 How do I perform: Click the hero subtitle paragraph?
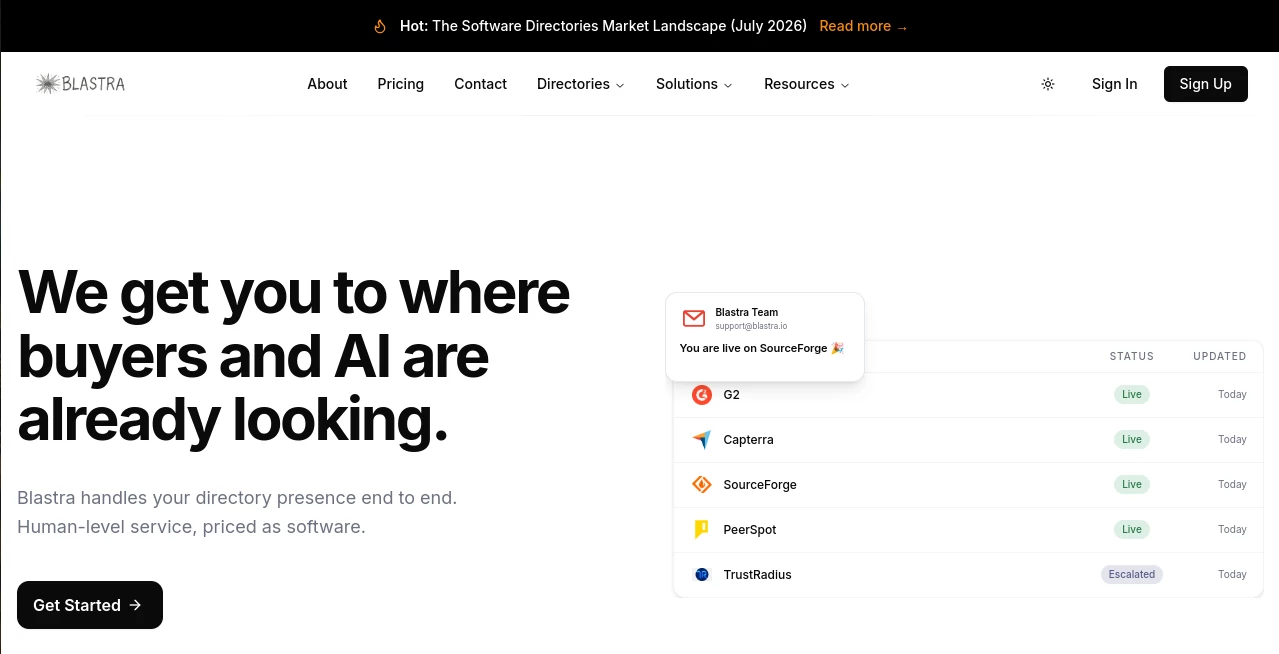237,512
